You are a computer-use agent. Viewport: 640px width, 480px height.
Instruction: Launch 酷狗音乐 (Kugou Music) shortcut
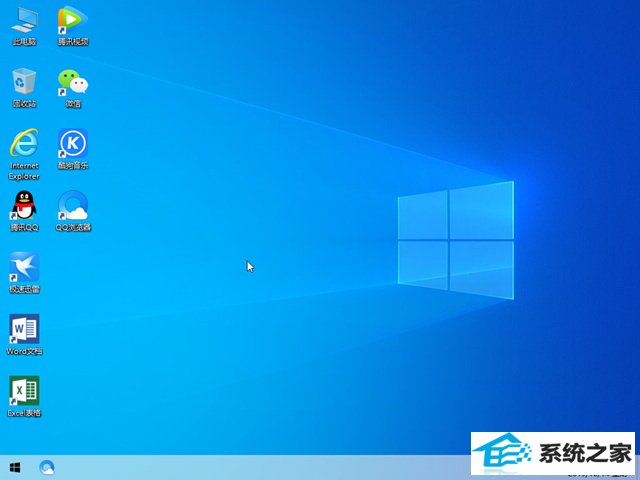(x=72, y=143)
